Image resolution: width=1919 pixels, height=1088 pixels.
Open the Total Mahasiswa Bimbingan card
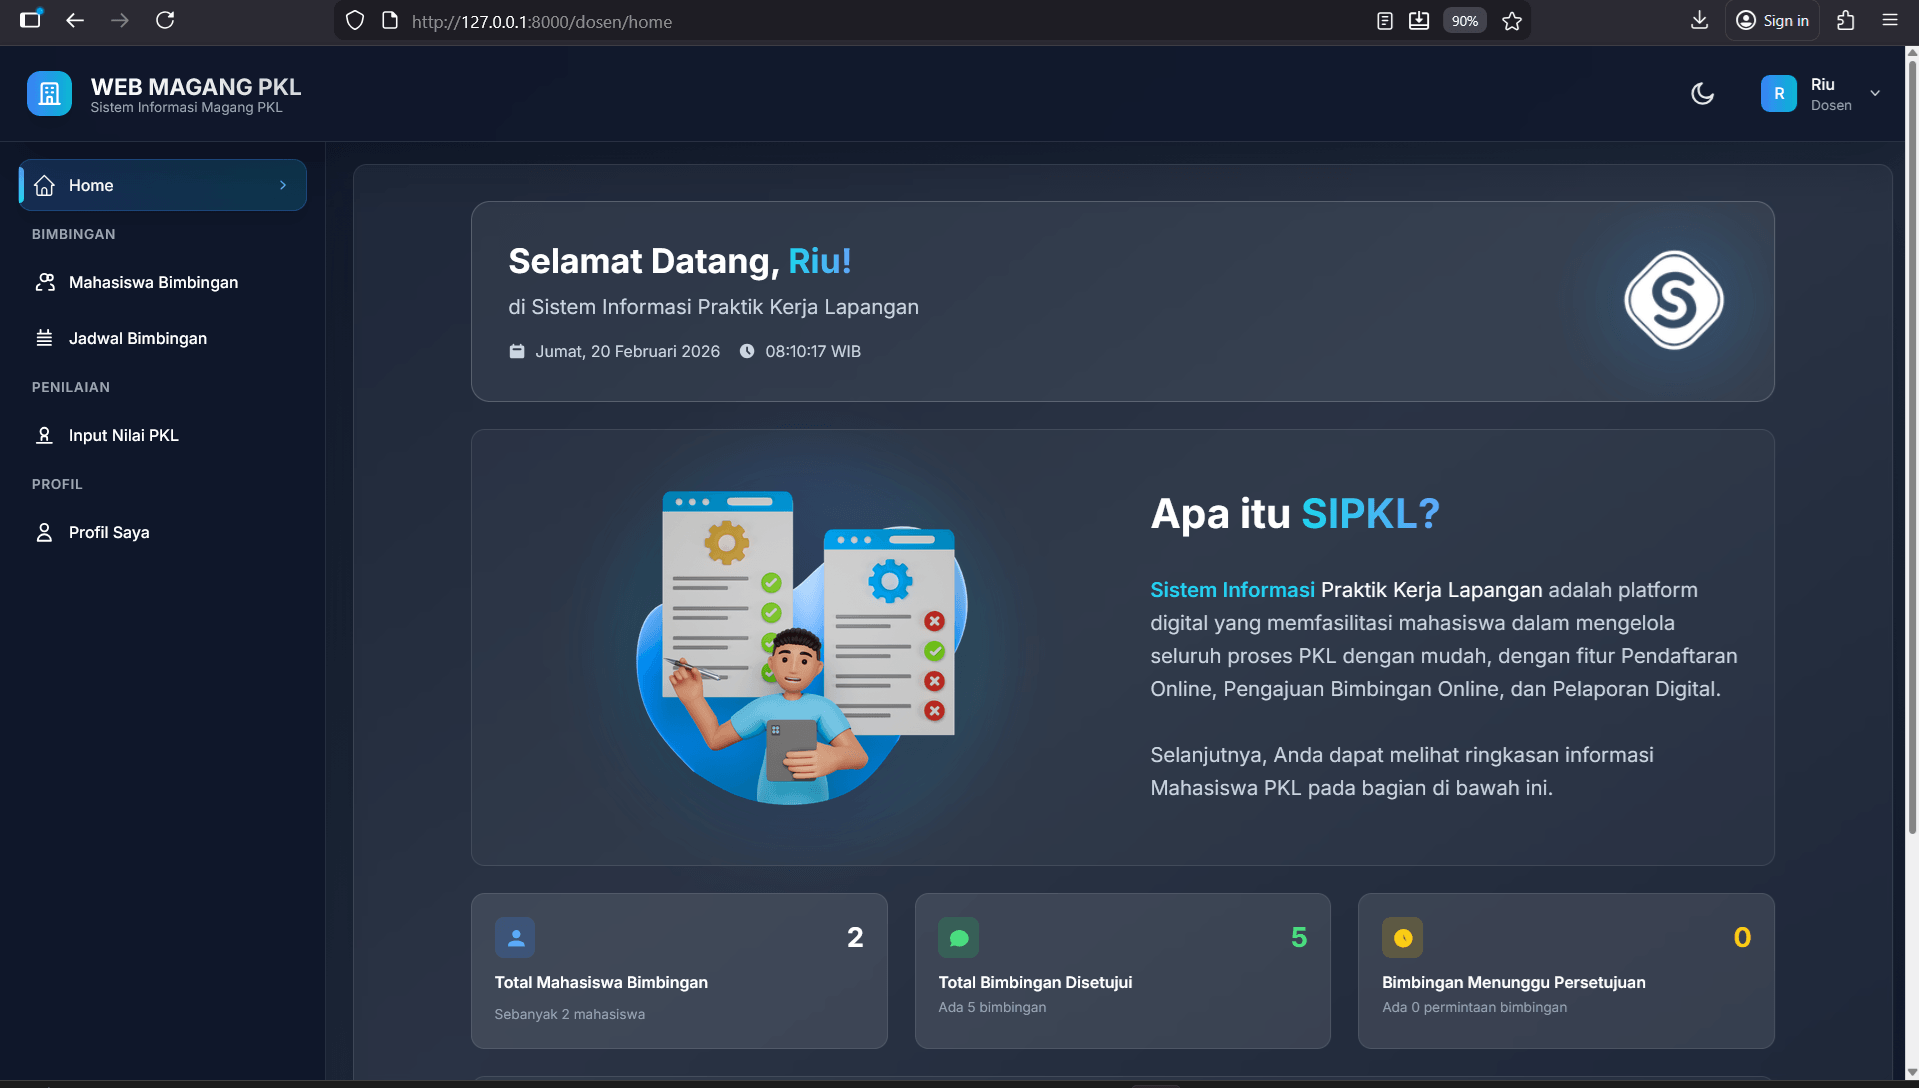point(679,971)
